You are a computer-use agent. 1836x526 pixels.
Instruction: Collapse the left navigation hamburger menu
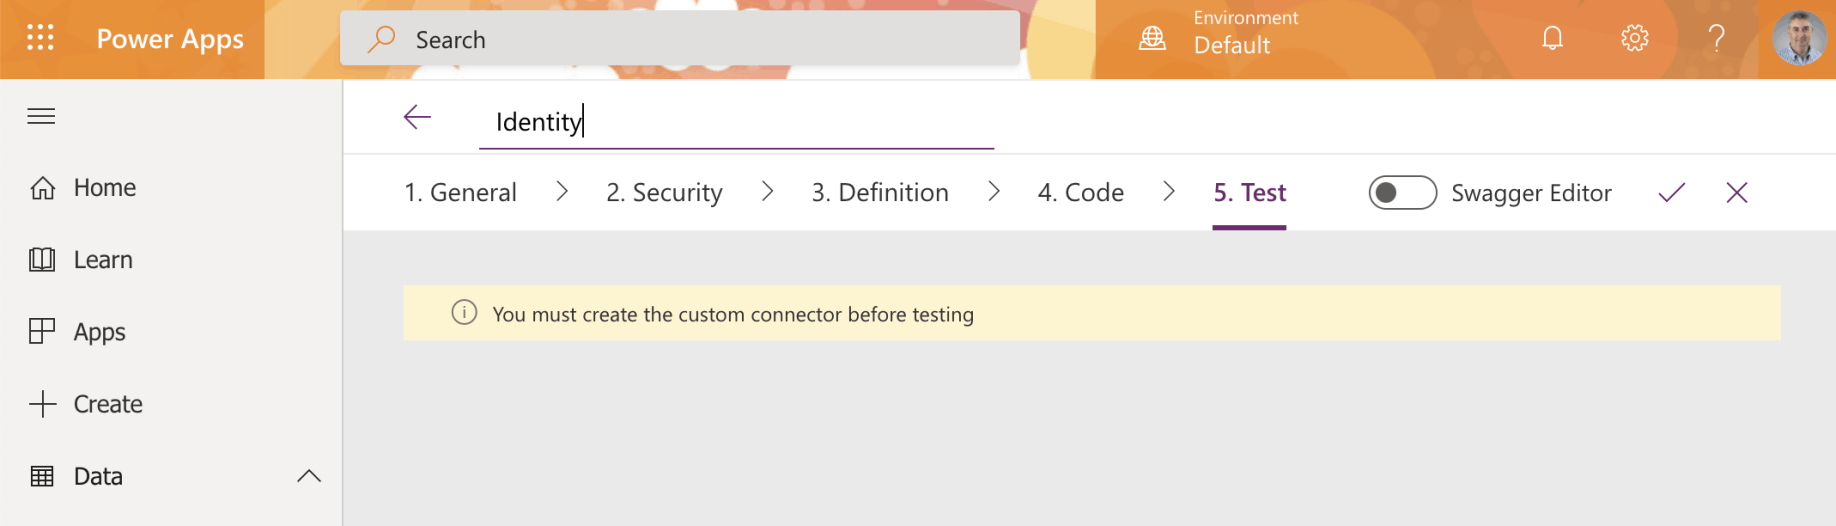point(41,116)
